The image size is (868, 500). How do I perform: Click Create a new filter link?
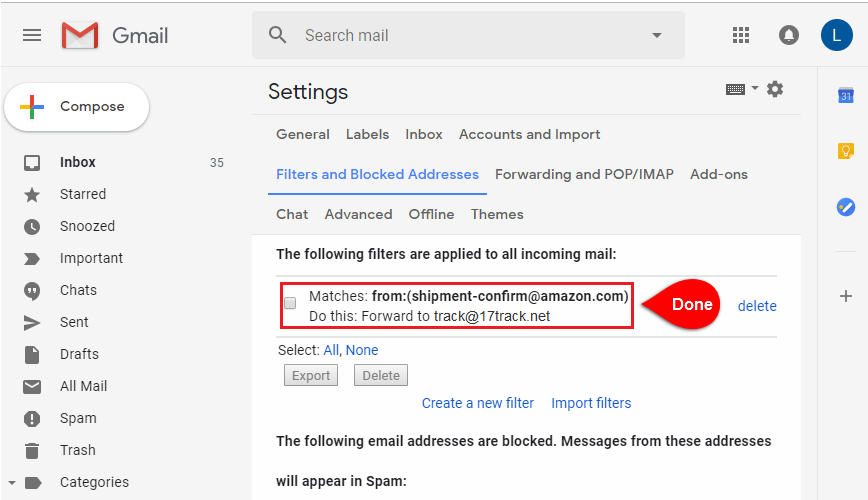(478, 403)
